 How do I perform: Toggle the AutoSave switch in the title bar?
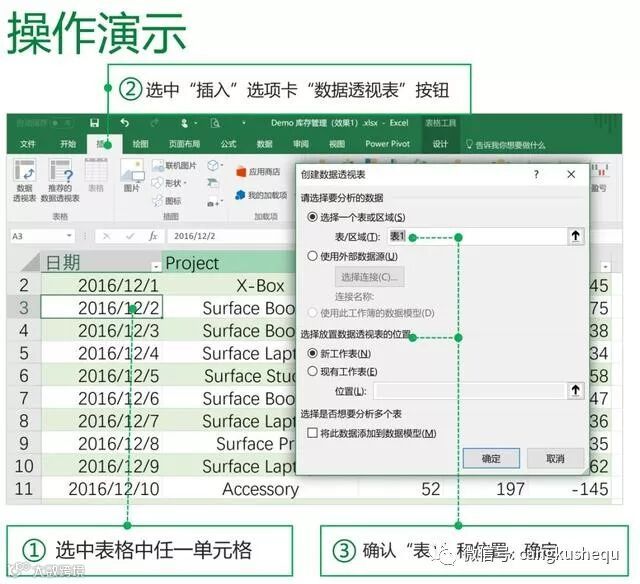point(60,122)
